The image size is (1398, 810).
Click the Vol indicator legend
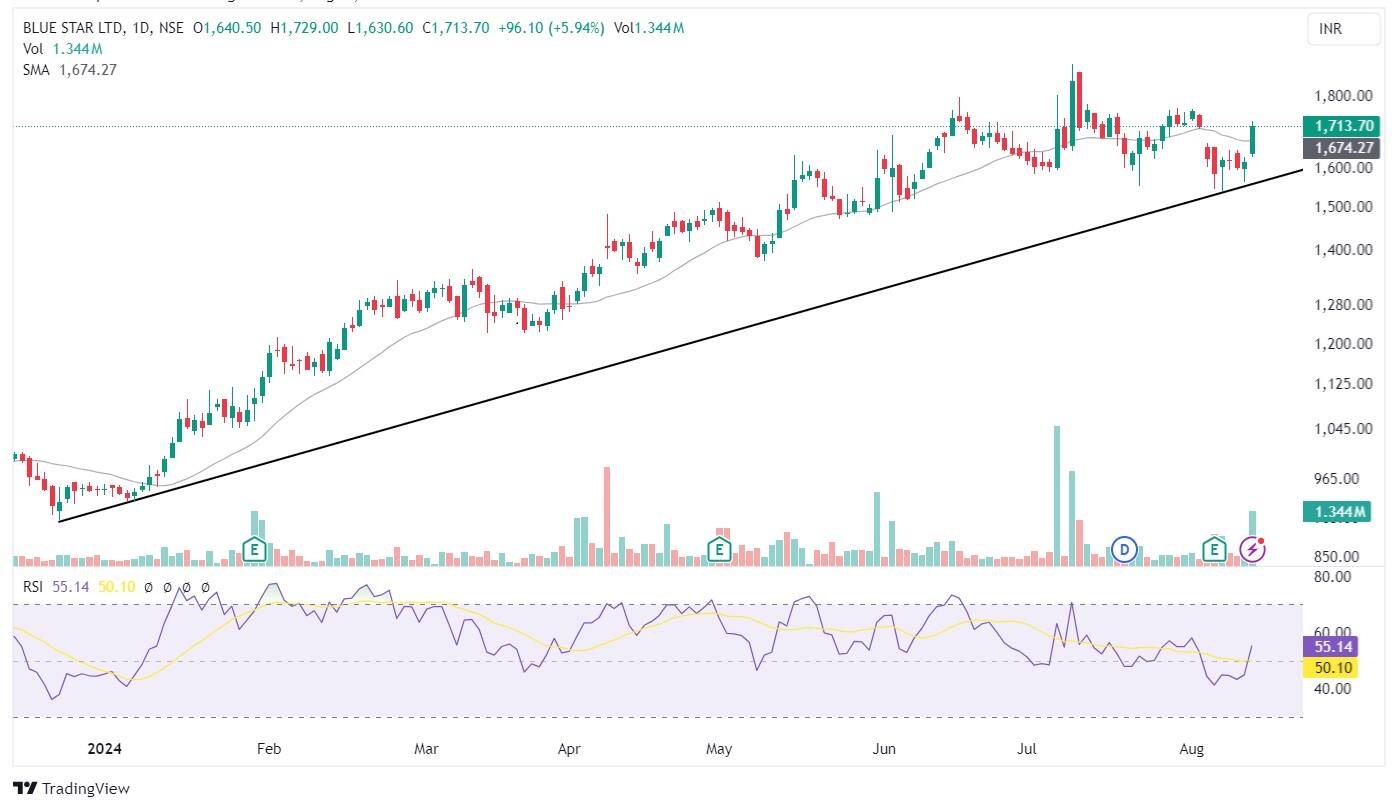(x=34, y=49)
